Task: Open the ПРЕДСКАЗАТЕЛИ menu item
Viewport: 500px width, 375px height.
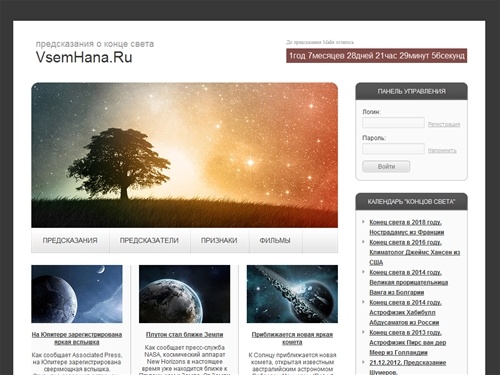Action: [149, 241]
